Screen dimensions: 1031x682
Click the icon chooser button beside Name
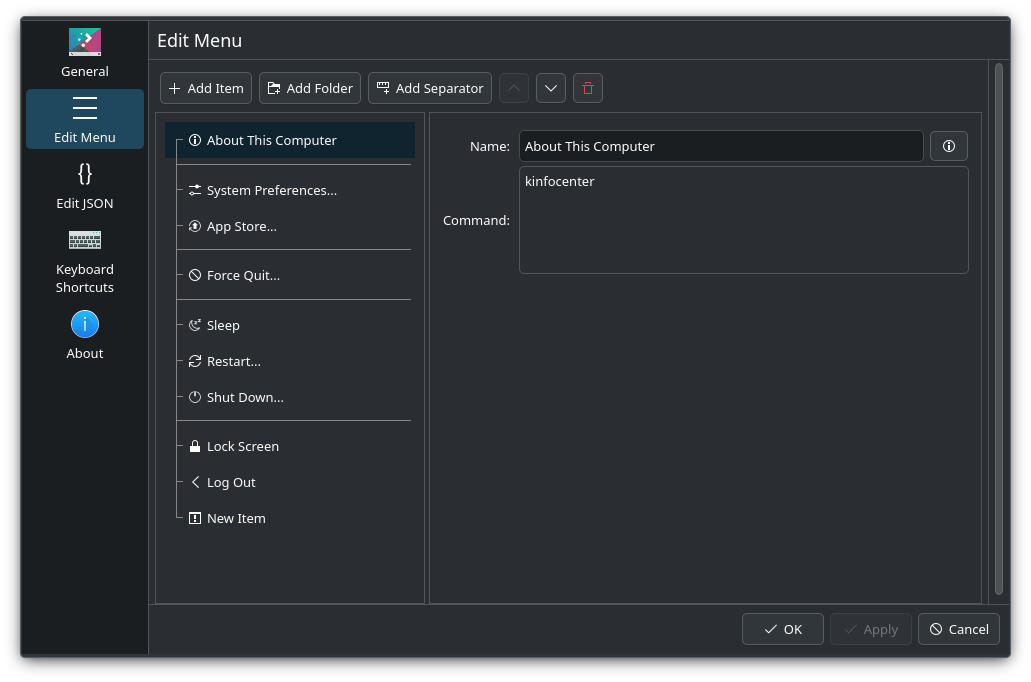click(949, 146)
